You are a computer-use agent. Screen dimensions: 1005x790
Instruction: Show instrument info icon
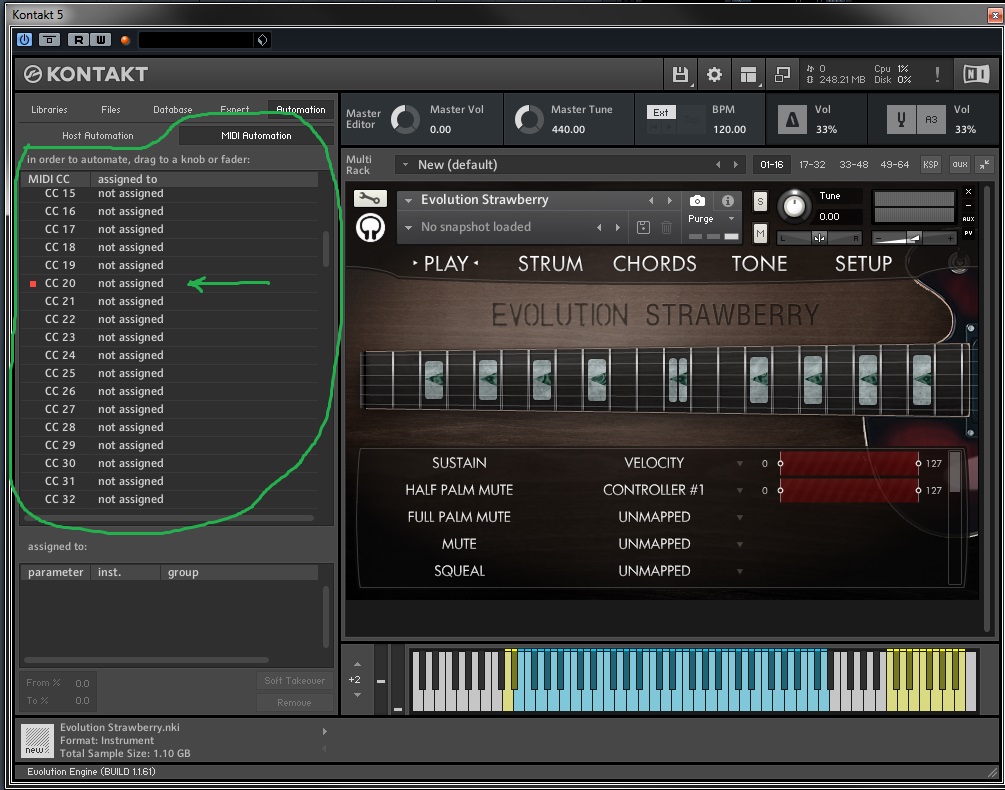click(x=727, y=200)
